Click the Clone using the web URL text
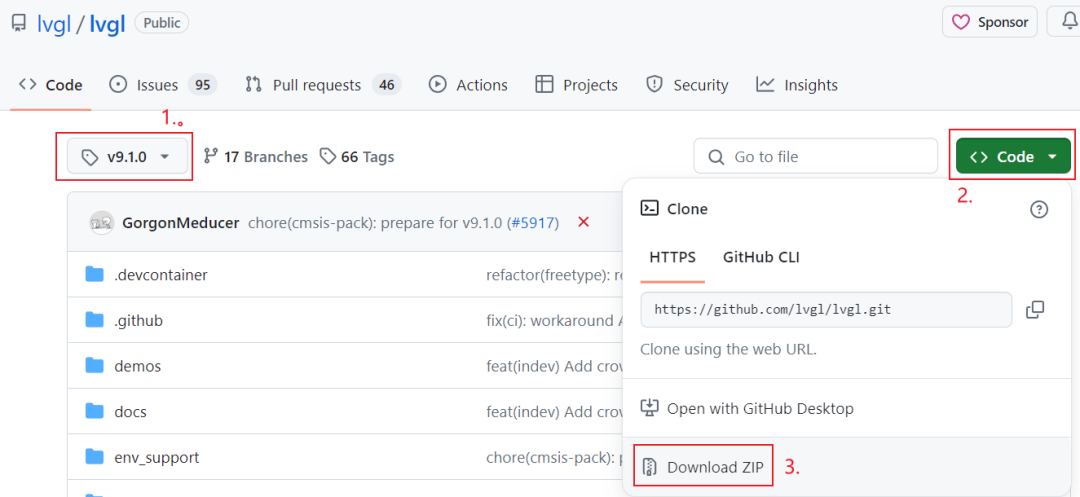This screenshot has width=1080, height=497. click(729, 349)
